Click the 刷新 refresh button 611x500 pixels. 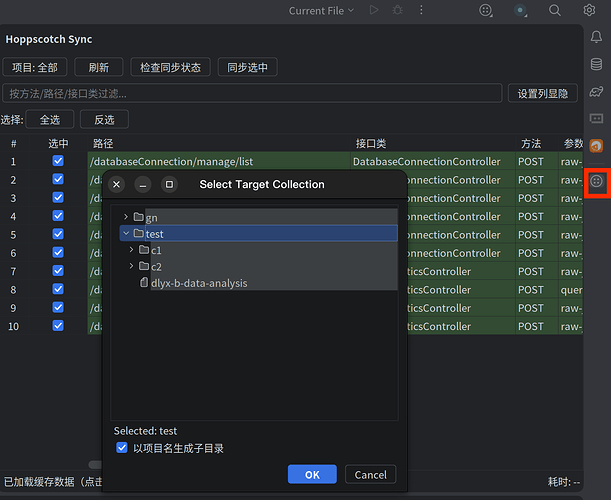pyautogui.click(x=99, y=67)
